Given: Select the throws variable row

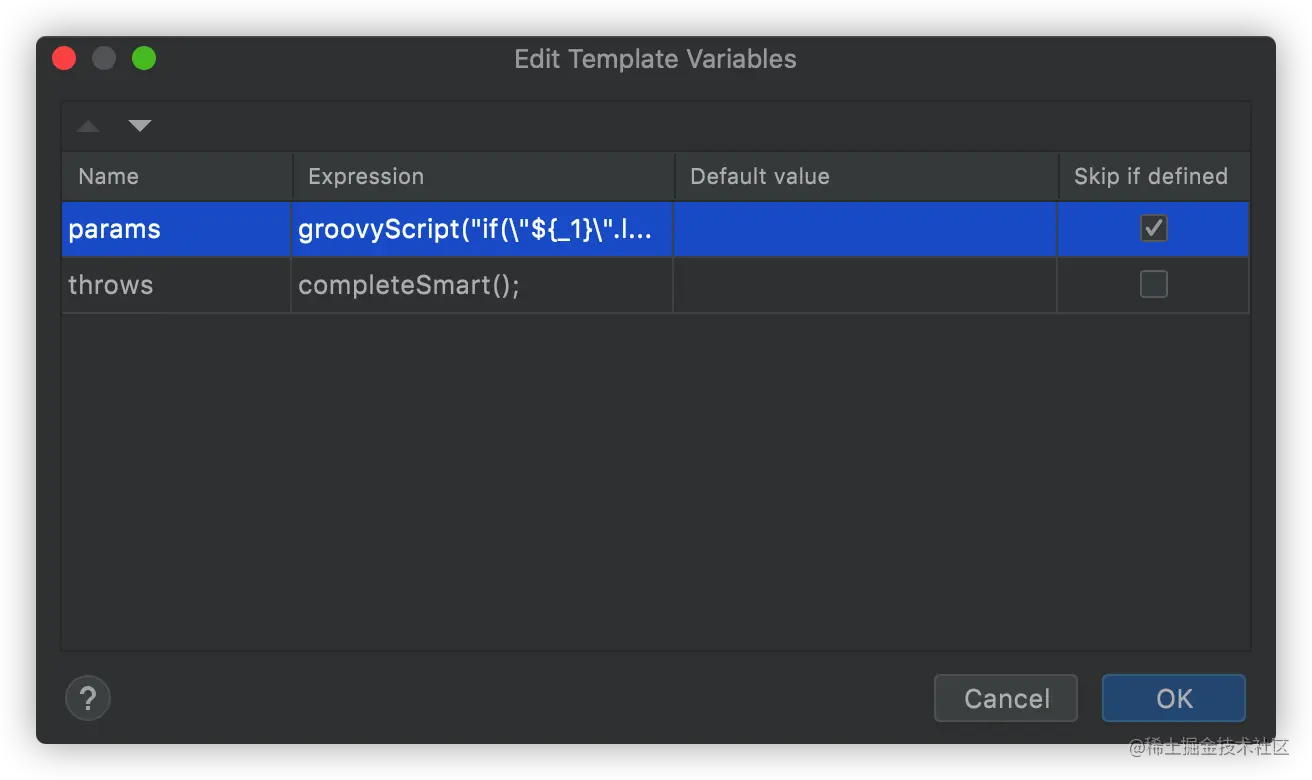Looking at the screenshot, I should [x=655, y=285].
